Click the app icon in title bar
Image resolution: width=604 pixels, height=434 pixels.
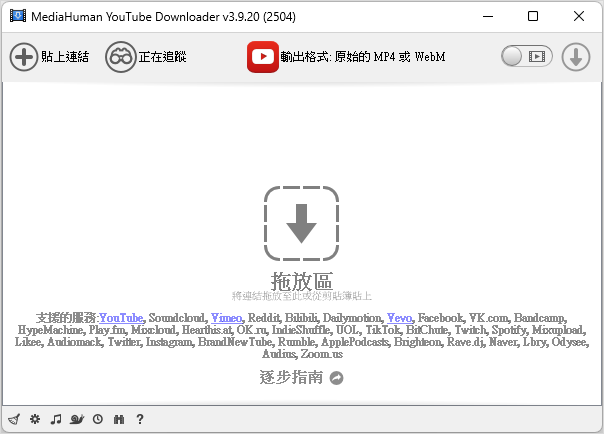pyautogui.click(x=17, y=16)
